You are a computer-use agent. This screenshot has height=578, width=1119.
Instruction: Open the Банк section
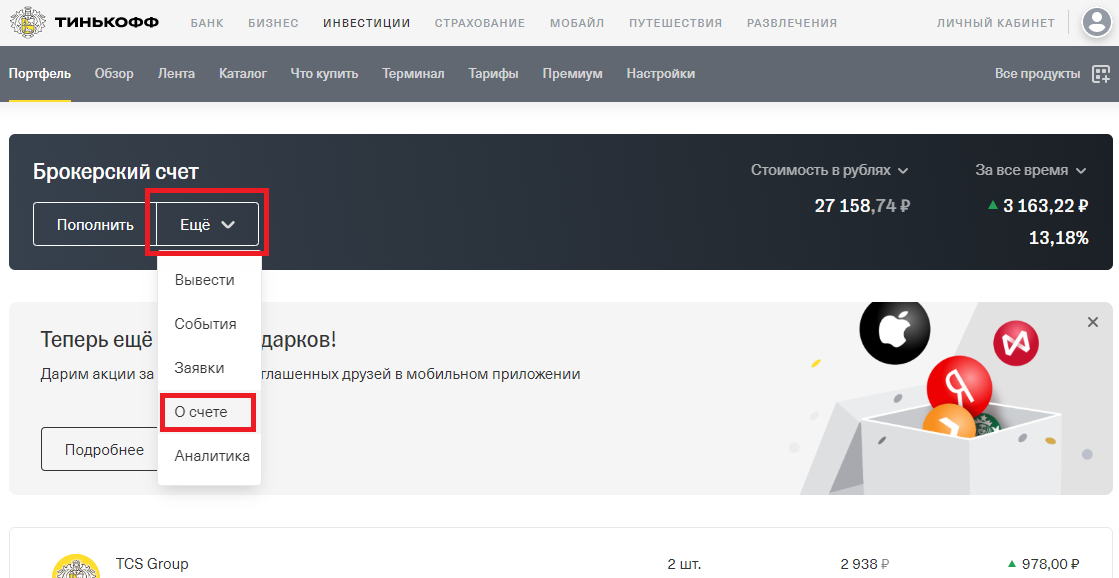click(207, 24)
